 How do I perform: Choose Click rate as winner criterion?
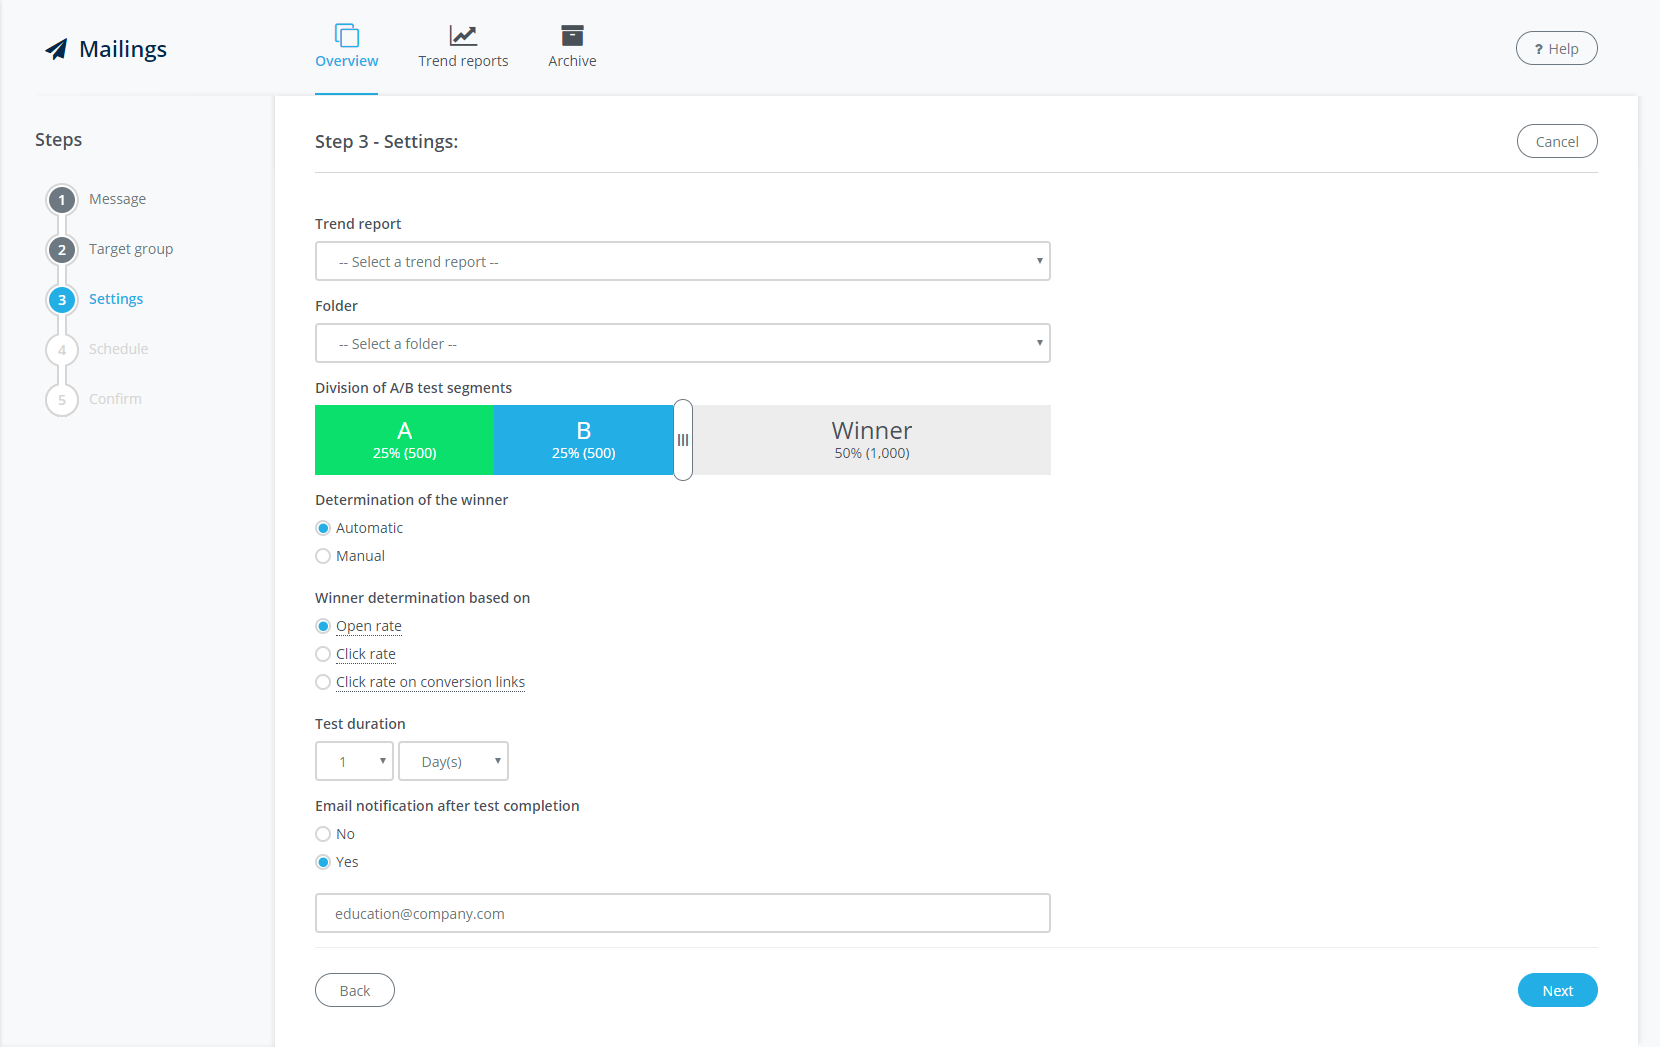pos(323,654)
